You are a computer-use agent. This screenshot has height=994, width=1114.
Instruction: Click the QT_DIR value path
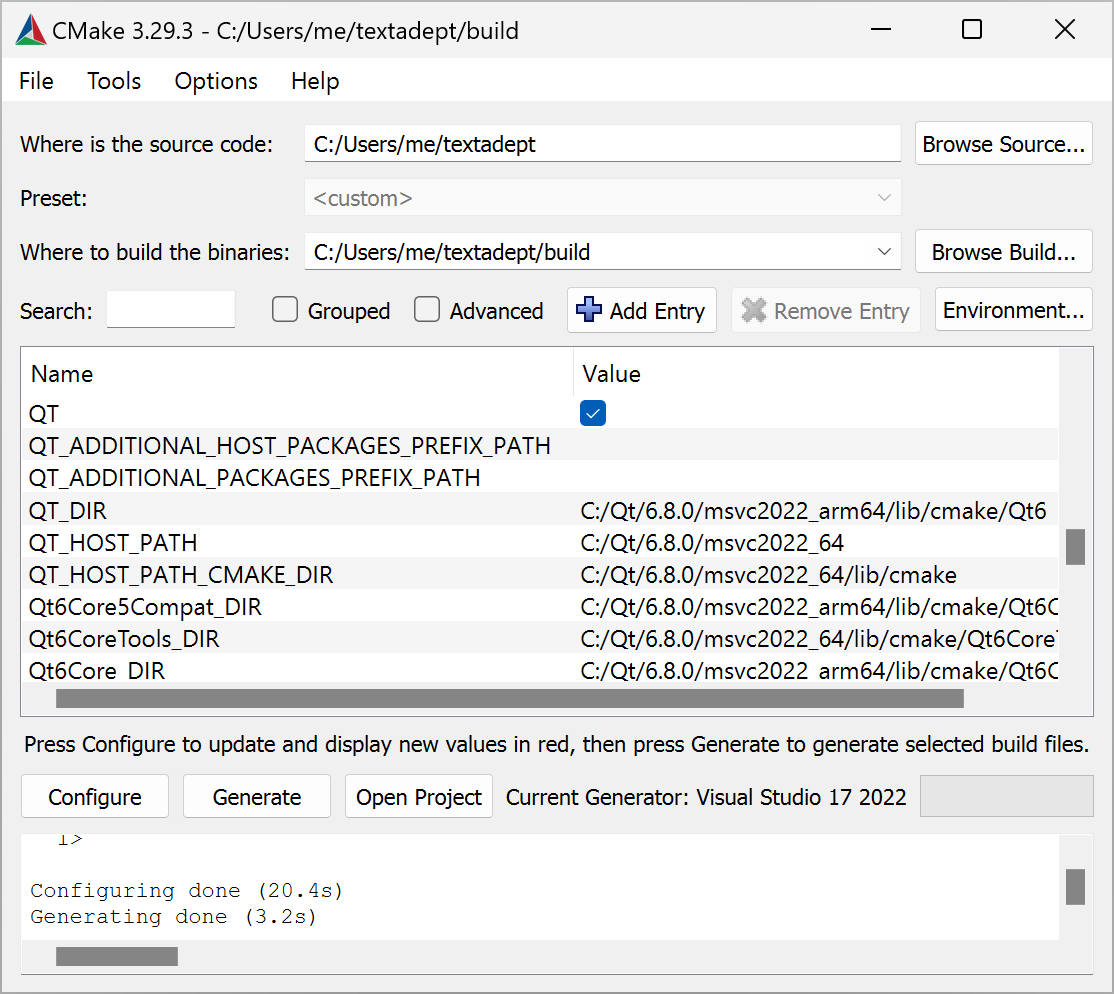(x=813, y=510)
